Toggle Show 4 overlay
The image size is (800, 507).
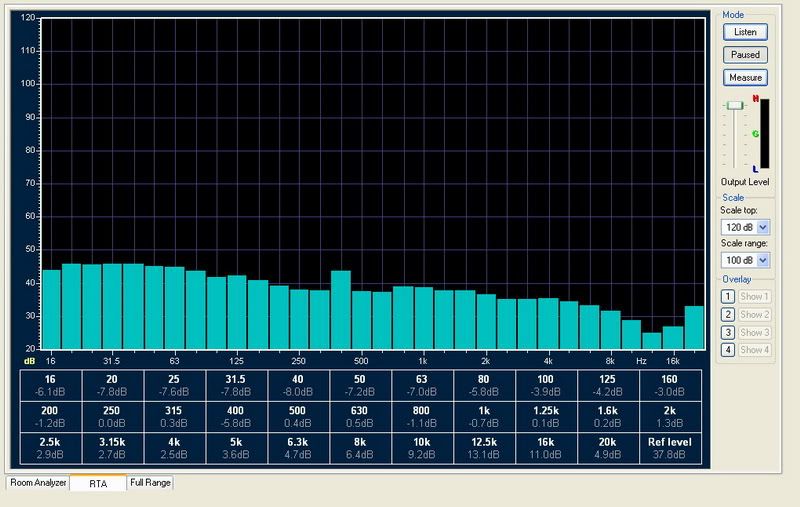[754, 350]
